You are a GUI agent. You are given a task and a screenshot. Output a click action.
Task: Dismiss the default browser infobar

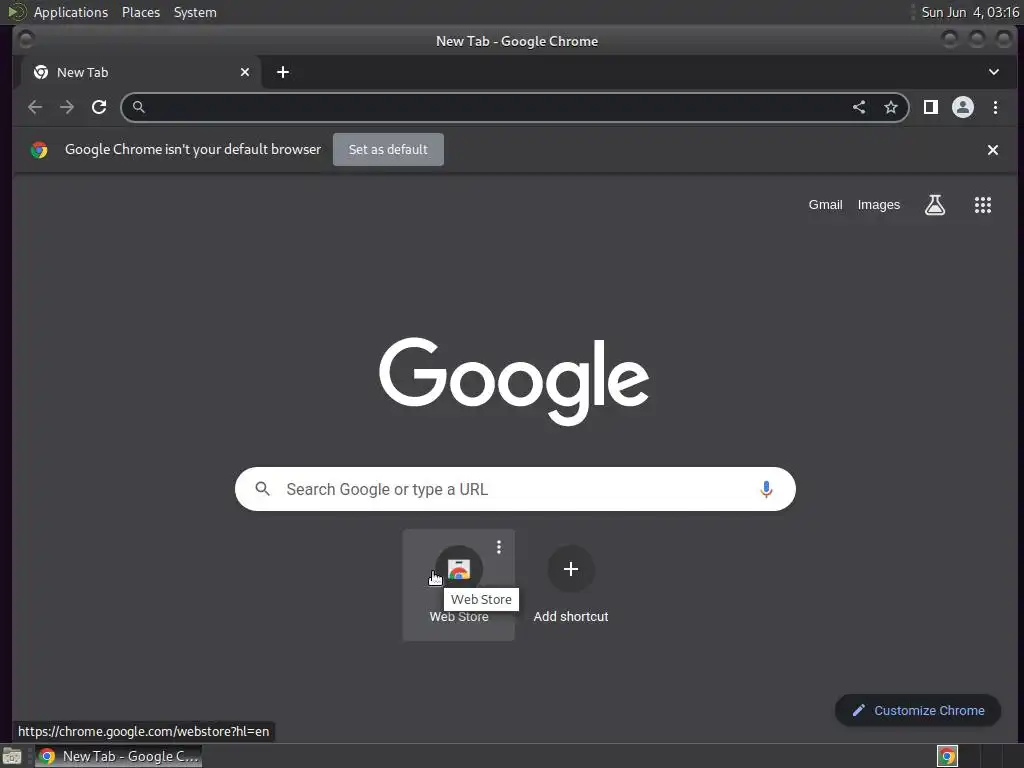(x=993, y=150)
